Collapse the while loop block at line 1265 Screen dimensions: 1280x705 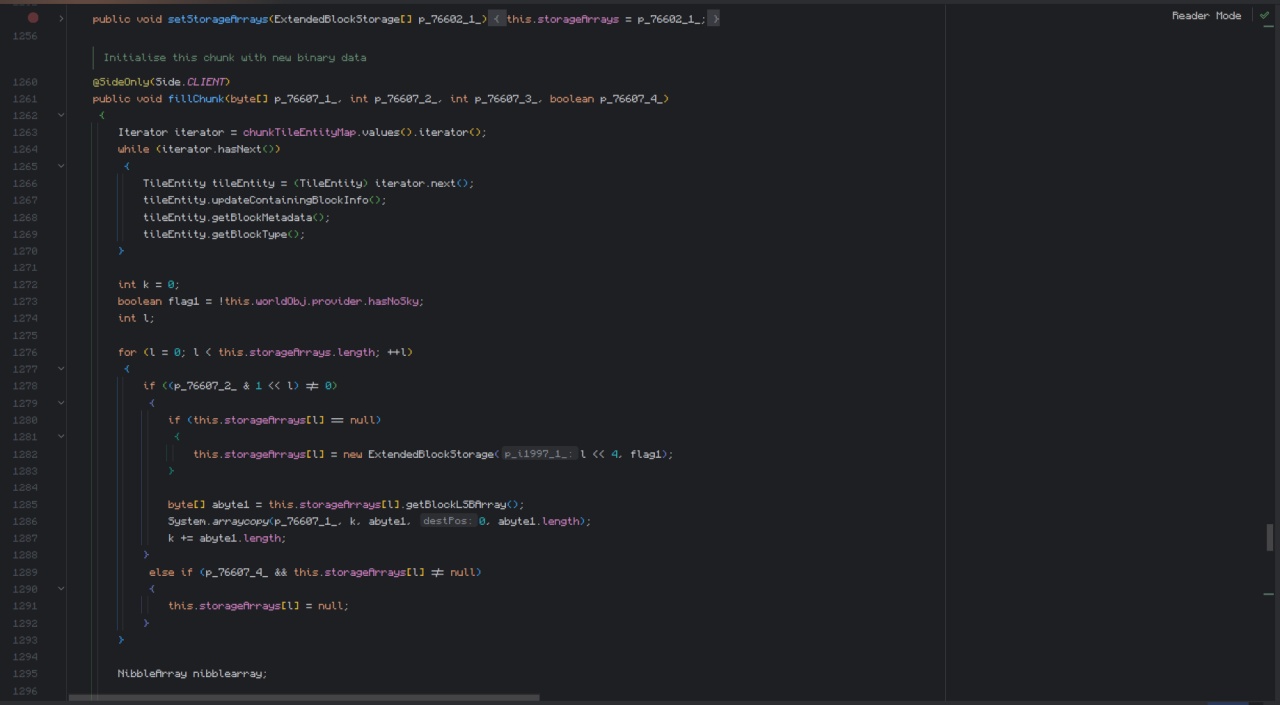tap(61, 166)
